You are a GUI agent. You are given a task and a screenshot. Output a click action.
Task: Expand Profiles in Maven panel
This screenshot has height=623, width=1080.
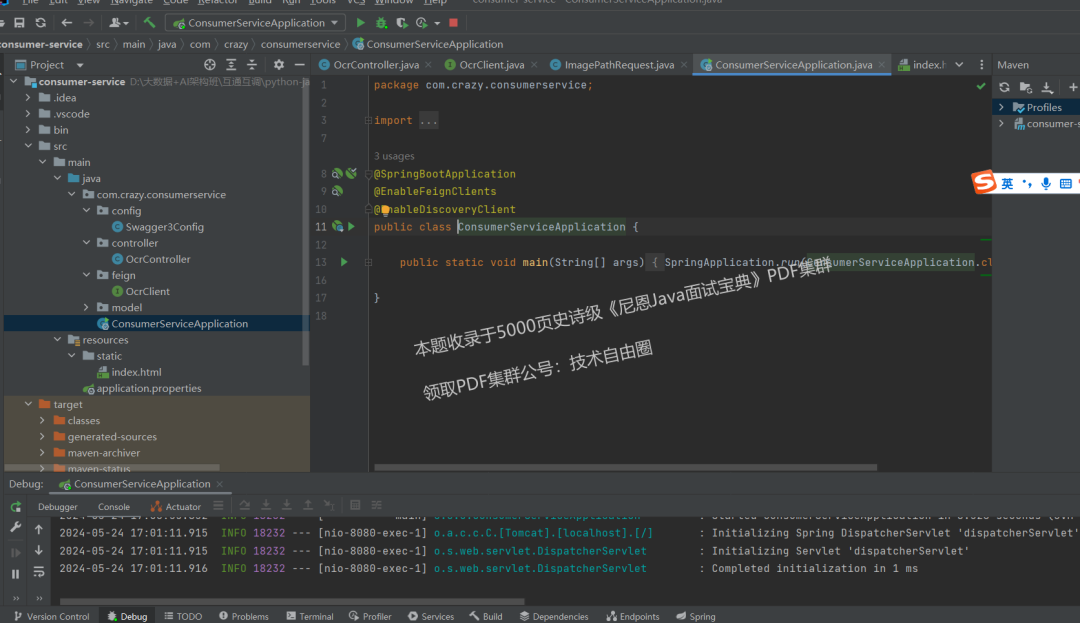pos(1001,107)
